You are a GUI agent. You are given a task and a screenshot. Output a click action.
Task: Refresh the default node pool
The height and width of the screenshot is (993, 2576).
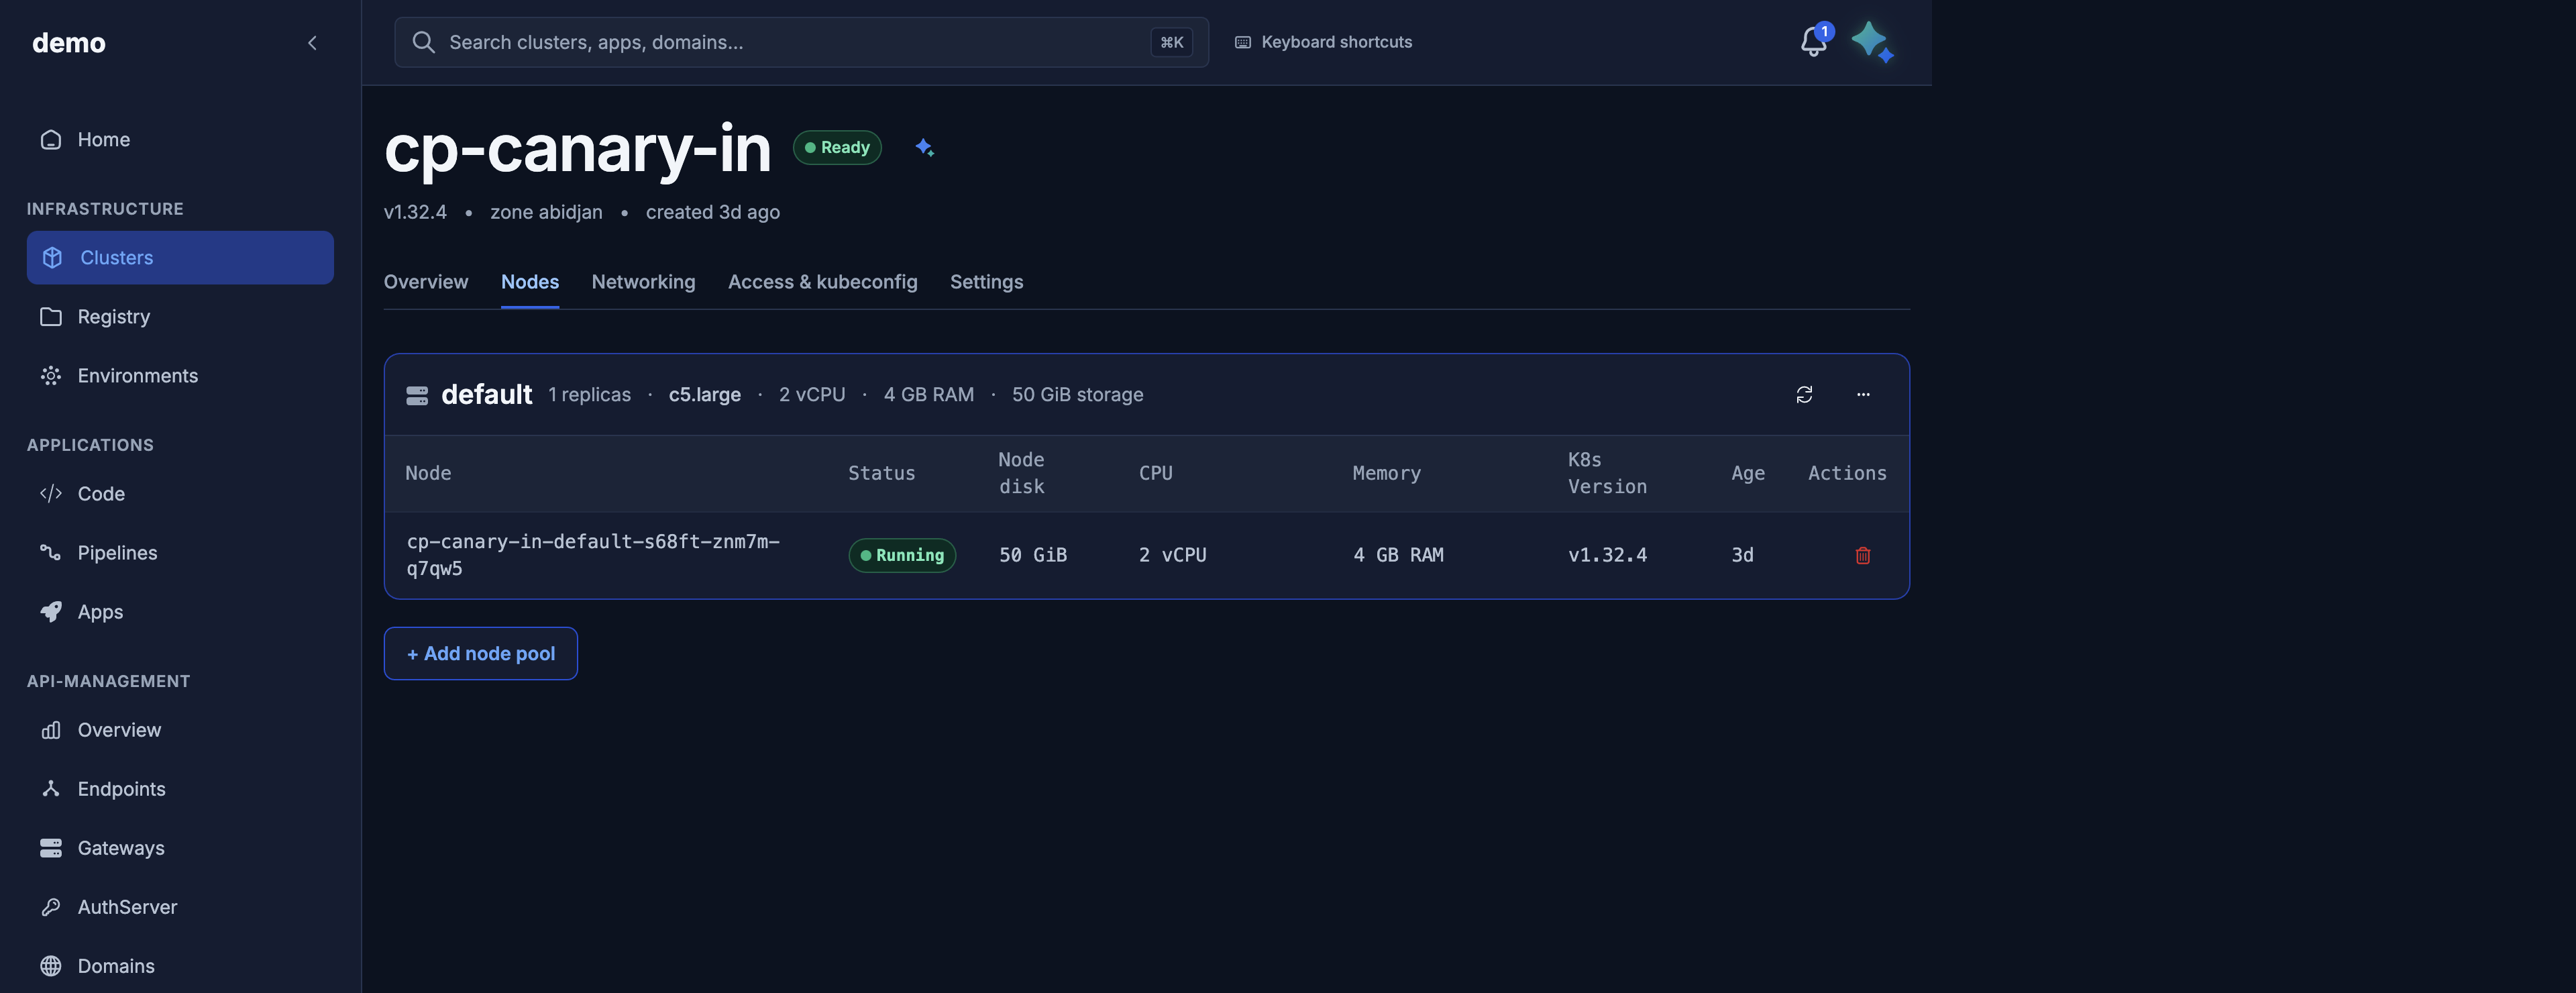(x=1804, y=394)
